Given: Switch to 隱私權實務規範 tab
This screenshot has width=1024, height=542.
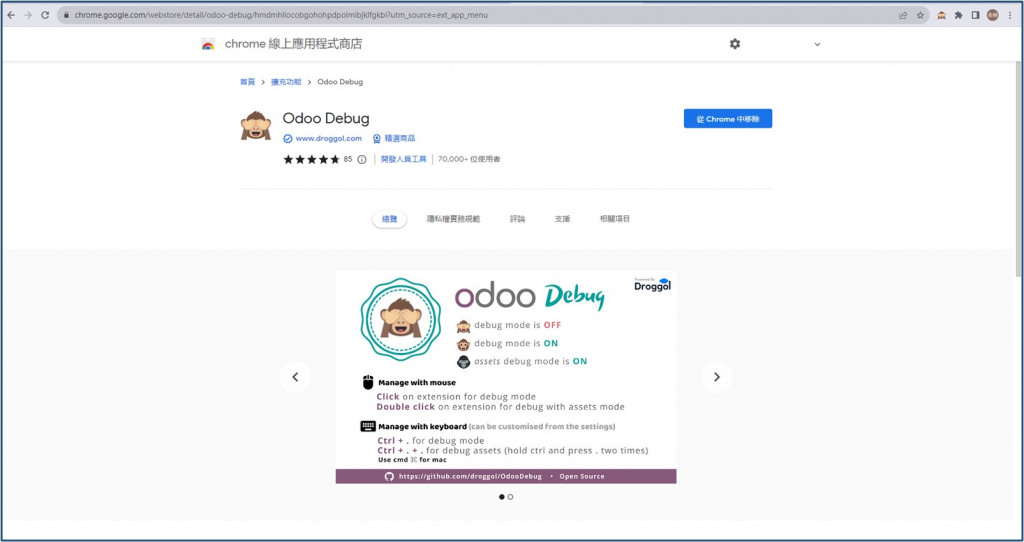Looking at the screenshot, I should [453, 219].
